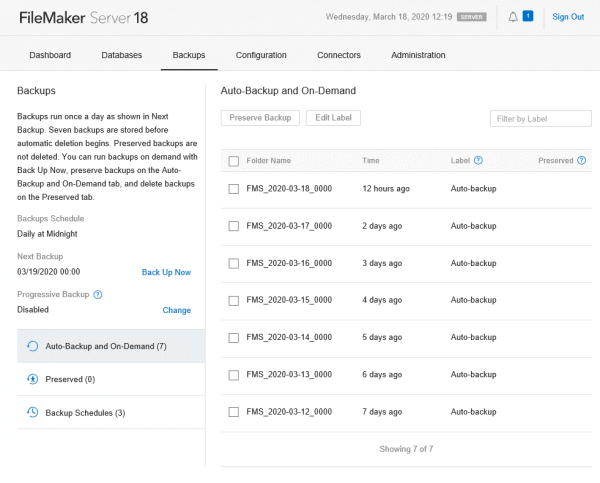
Task: Select the Backups tab
Action: (x=189, y=55)
